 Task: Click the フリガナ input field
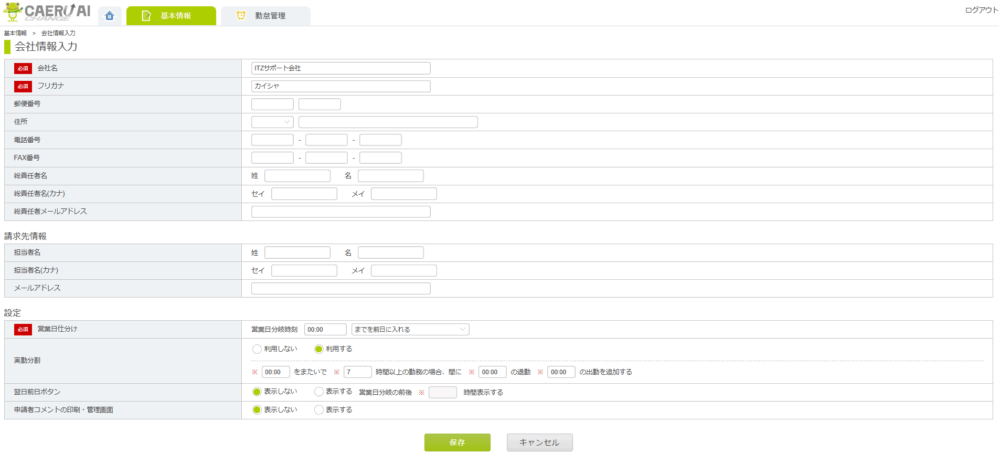pos(340,86)
